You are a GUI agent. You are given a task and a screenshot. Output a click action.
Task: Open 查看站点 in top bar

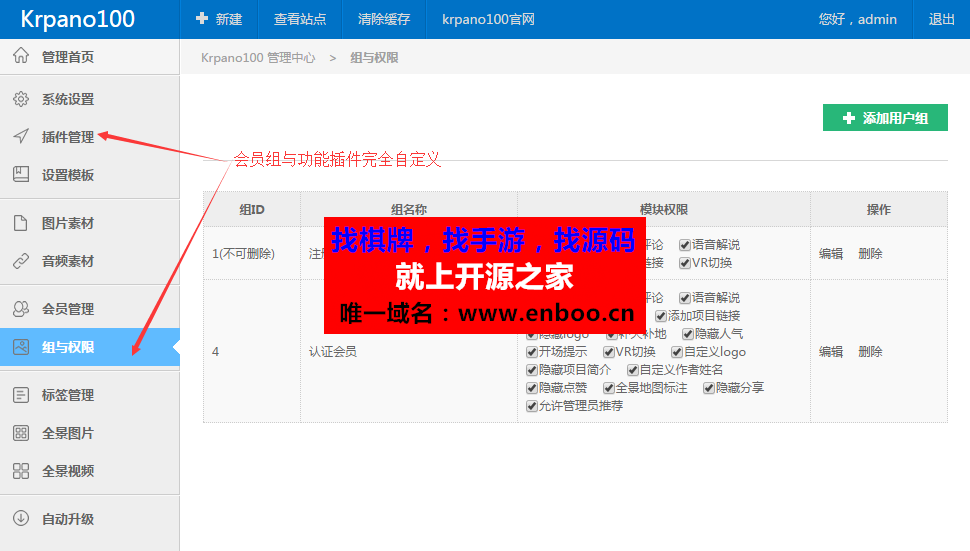point(300,19)
